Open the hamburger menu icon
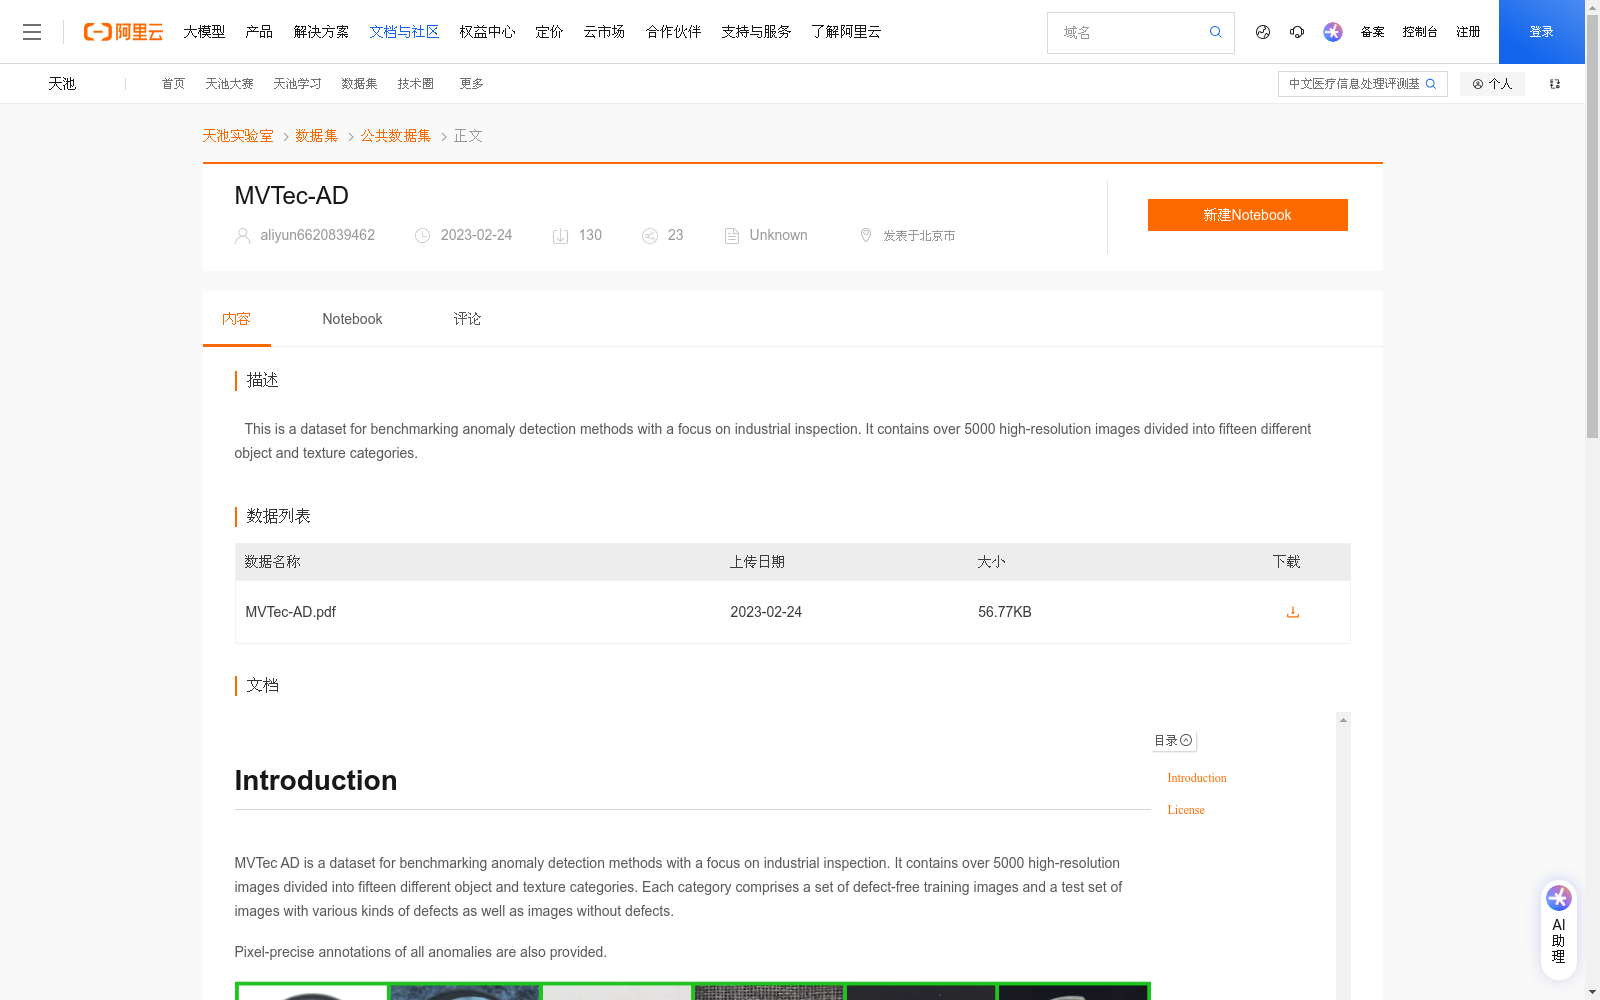The image size is (1600, 1000). pyautogui.click(x=32, y=32)
